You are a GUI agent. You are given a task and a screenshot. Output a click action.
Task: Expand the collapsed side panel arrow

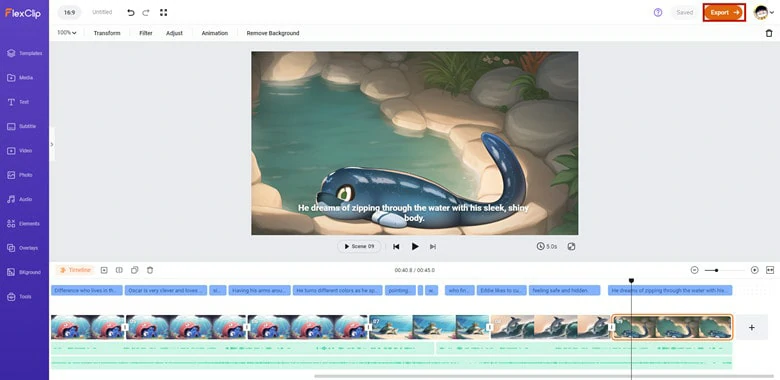coord(52,144)
